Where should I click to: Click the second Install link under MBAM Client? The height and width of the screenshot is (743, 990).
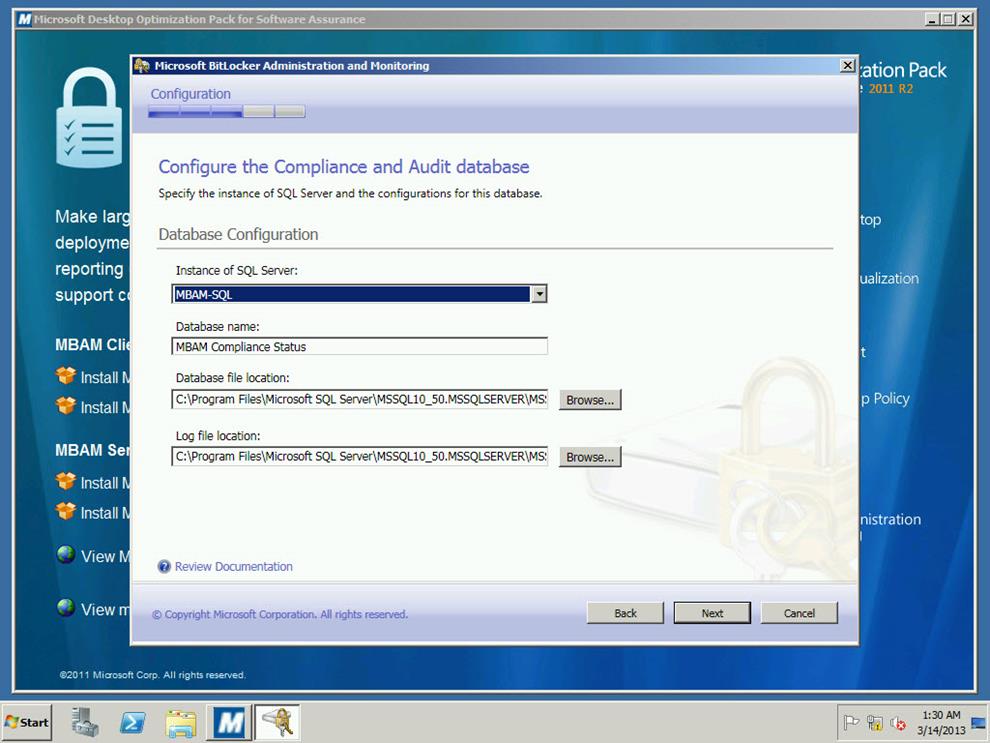point(105,408)
